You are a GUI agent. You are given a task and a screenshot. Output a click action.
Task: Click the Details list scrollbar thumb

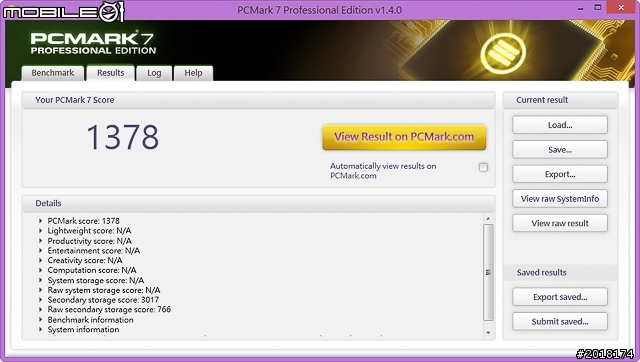[x=488, y=272]
